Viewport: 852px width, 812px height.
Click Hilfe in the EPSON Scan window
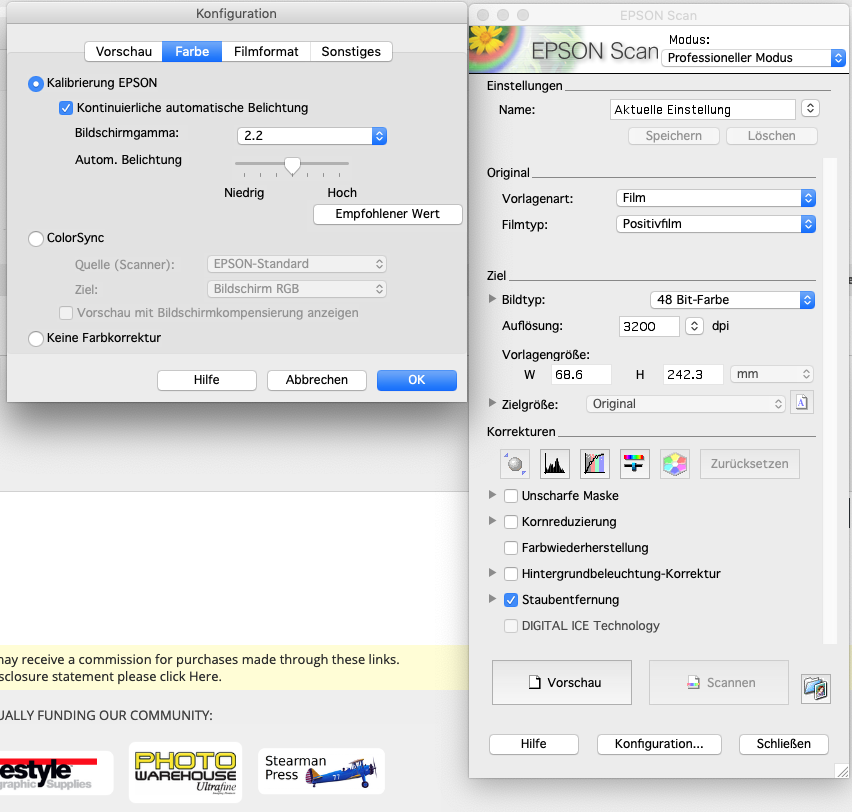(534, 744)
